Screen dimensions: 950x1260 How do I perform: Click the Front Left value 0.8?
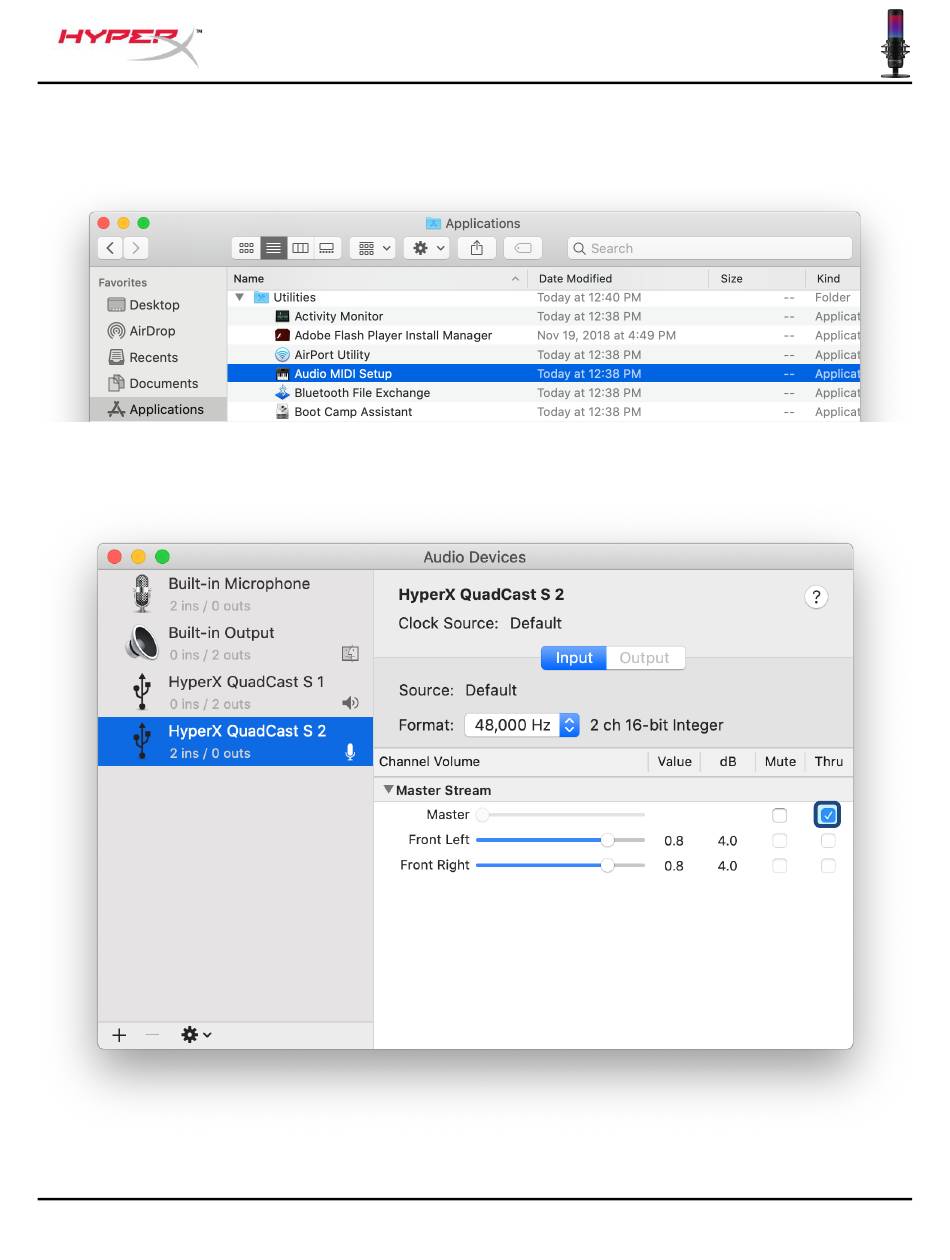point(674,840)
